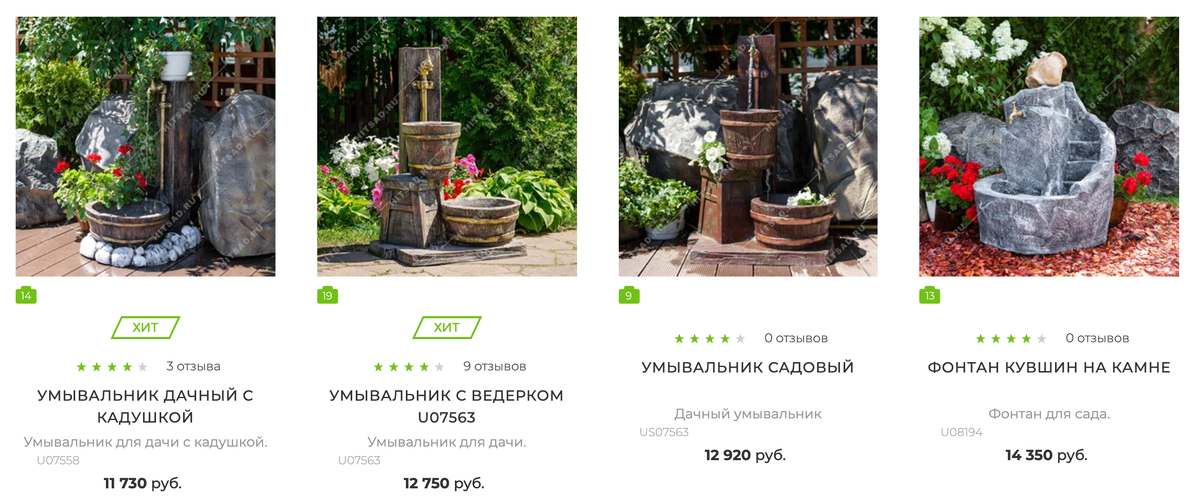Open the photo count badge showing 9

tap(629, 295)
